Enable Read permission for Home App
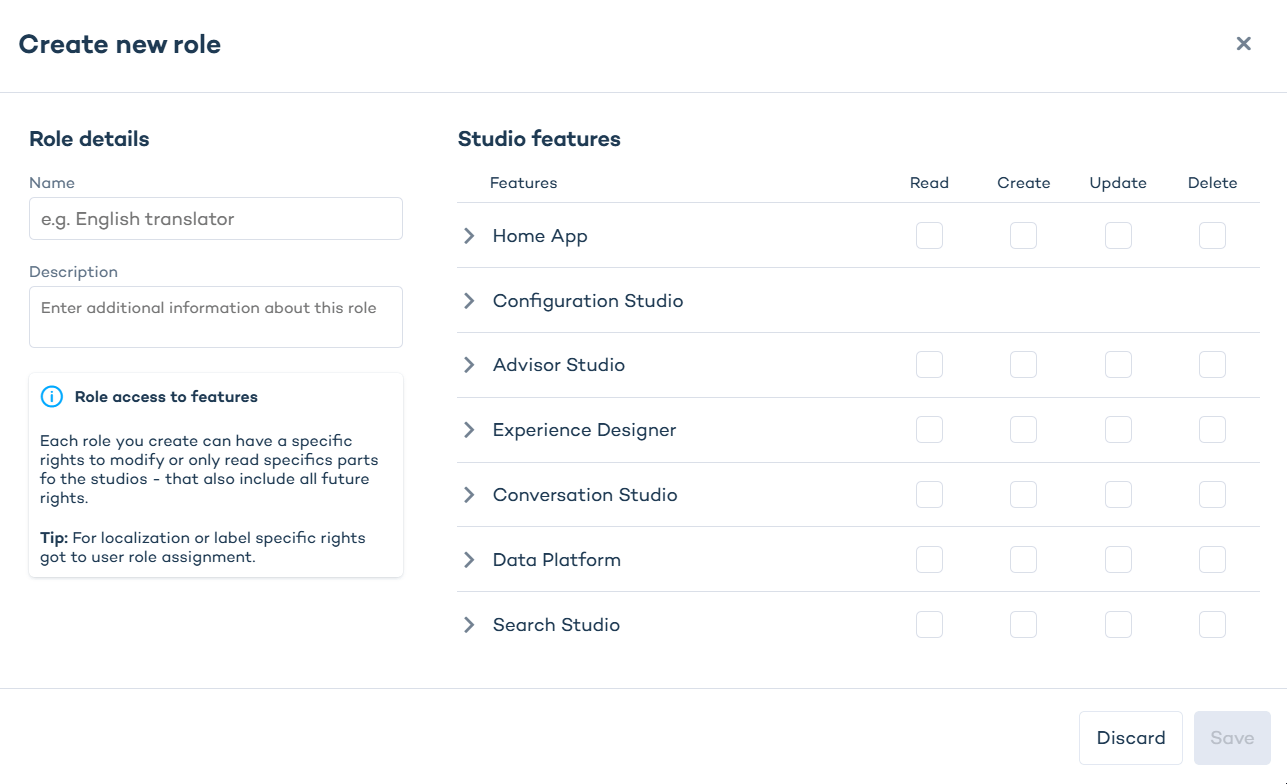 click(x=929, y=236)
